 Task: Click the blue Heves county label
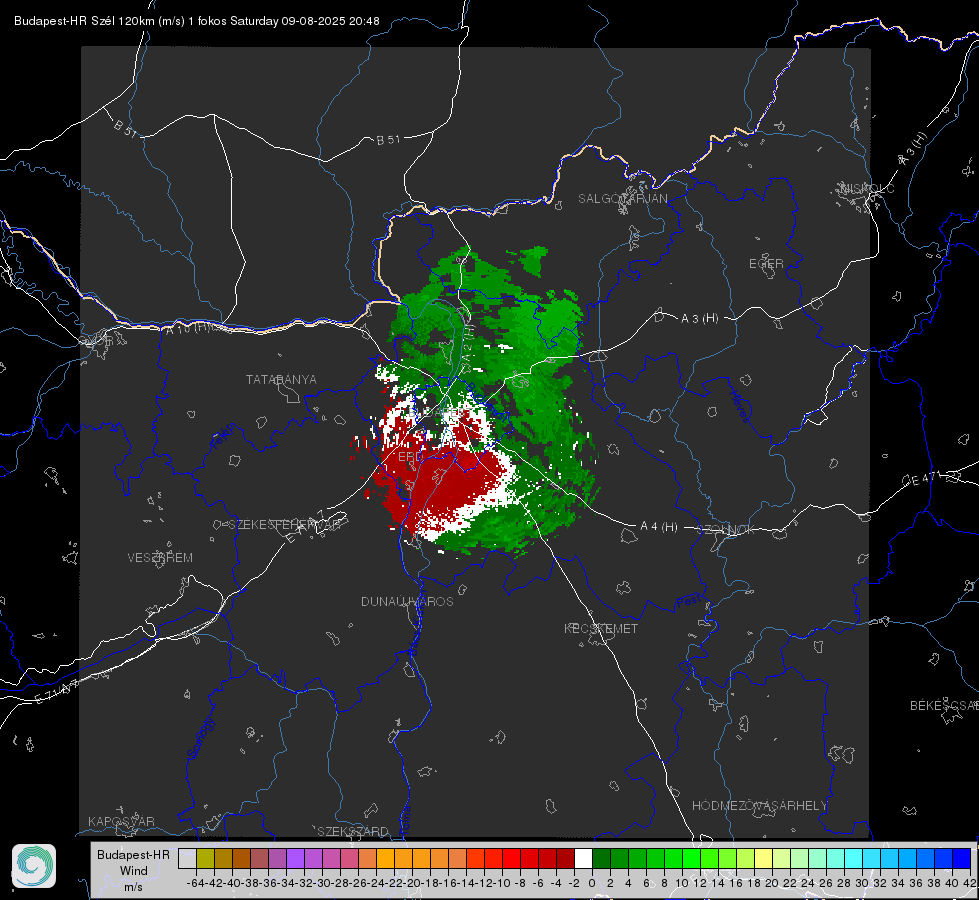(x=739, y=407)
